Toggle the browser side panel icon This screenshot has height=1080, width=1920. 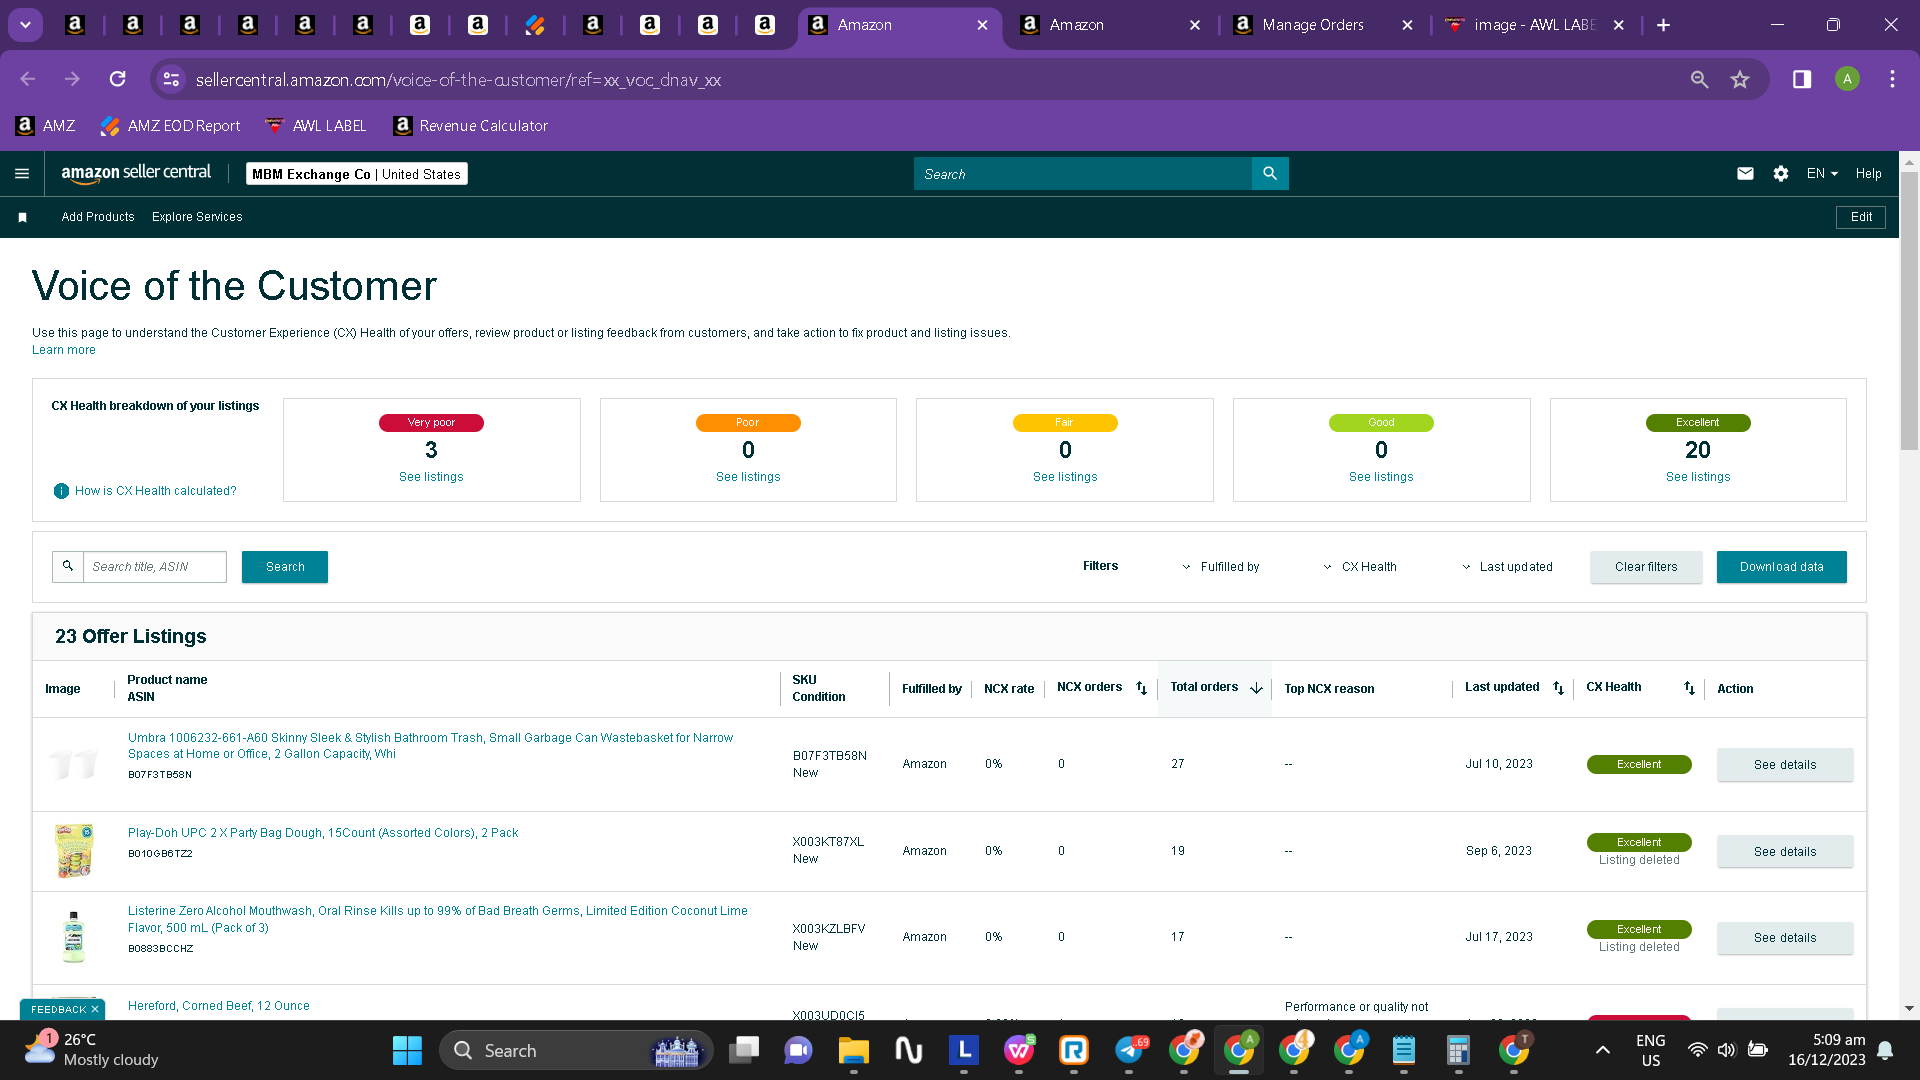click(1802, 79)
